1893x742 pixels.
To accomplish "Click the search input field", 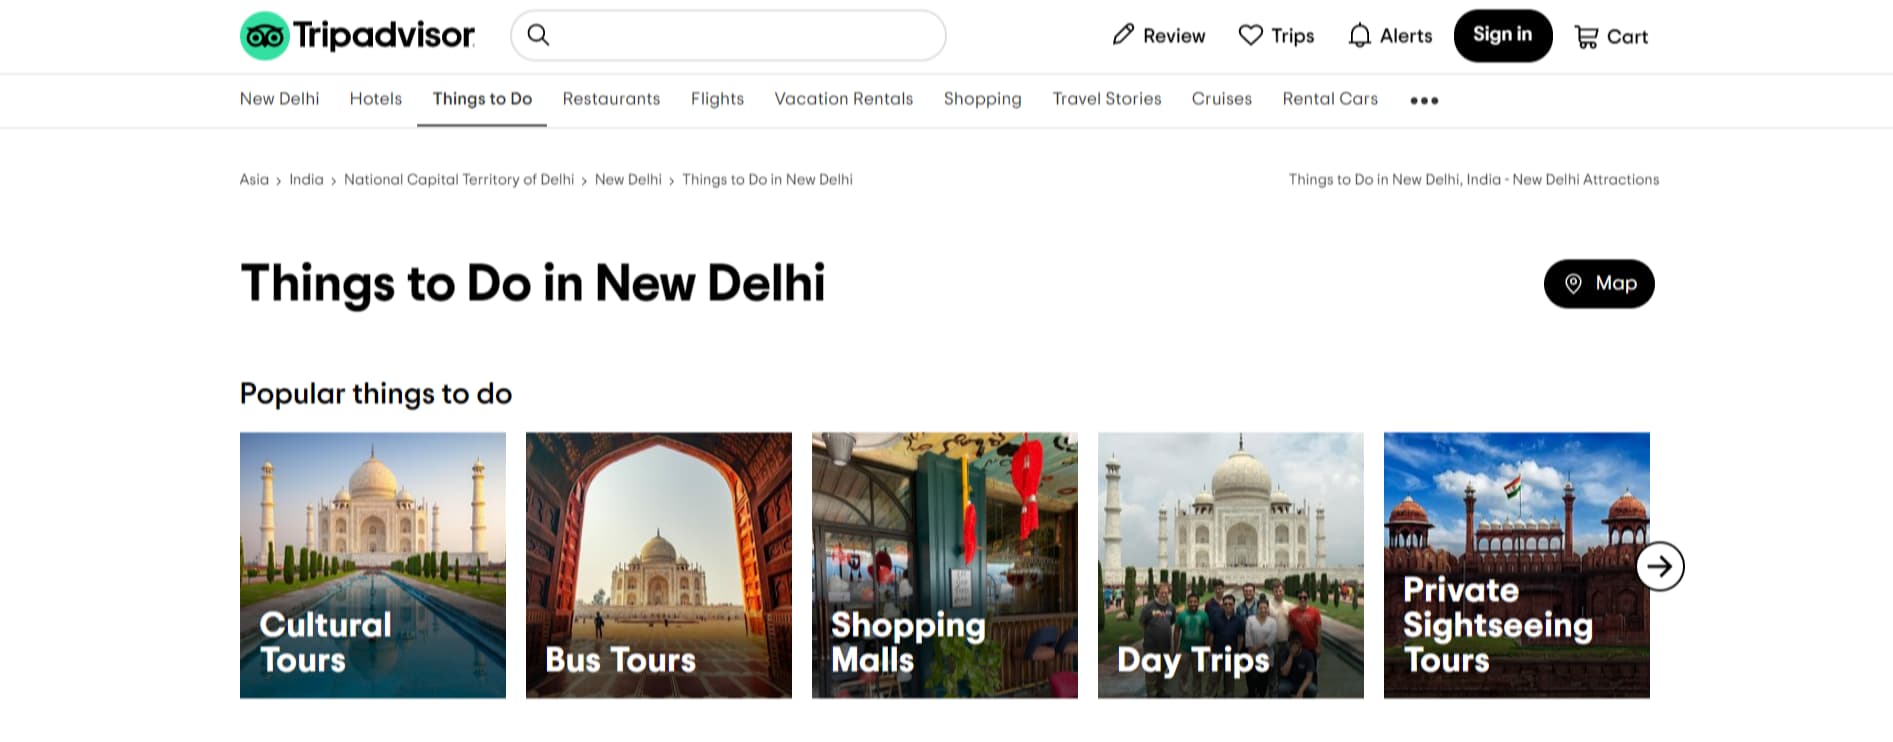I will pyautogui.click(x=728, y=36).
